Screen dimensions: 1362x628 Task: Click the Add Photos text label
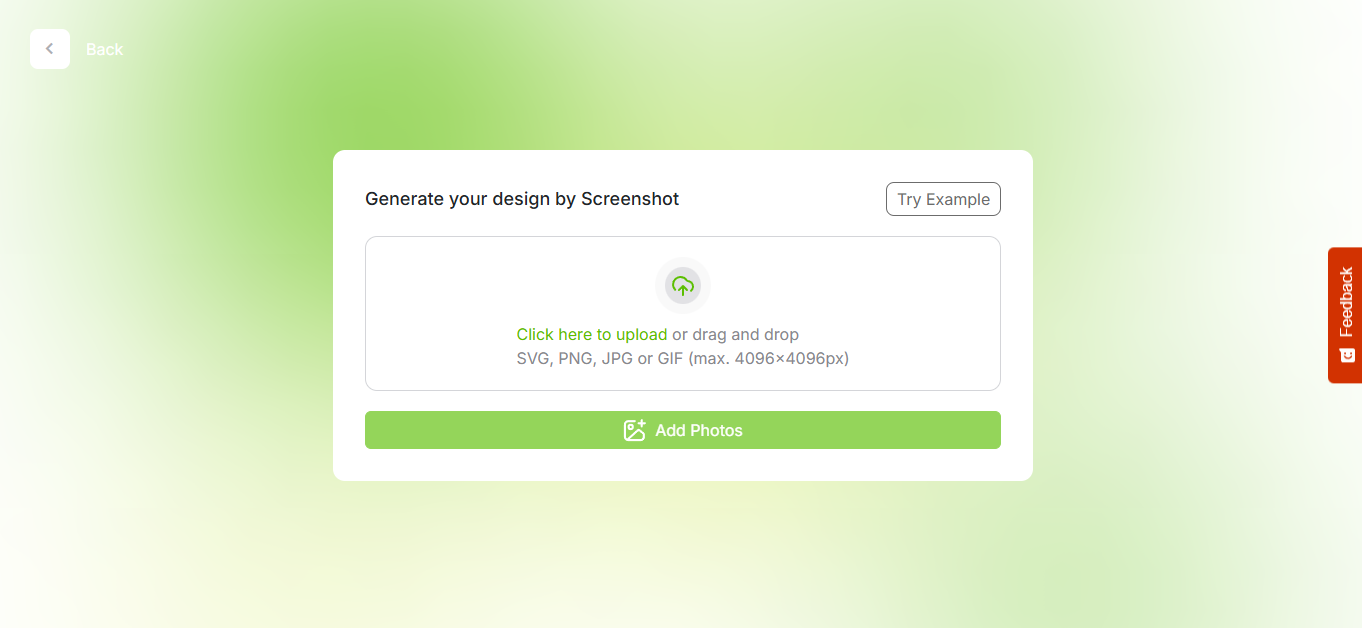[x=699, y=430]
